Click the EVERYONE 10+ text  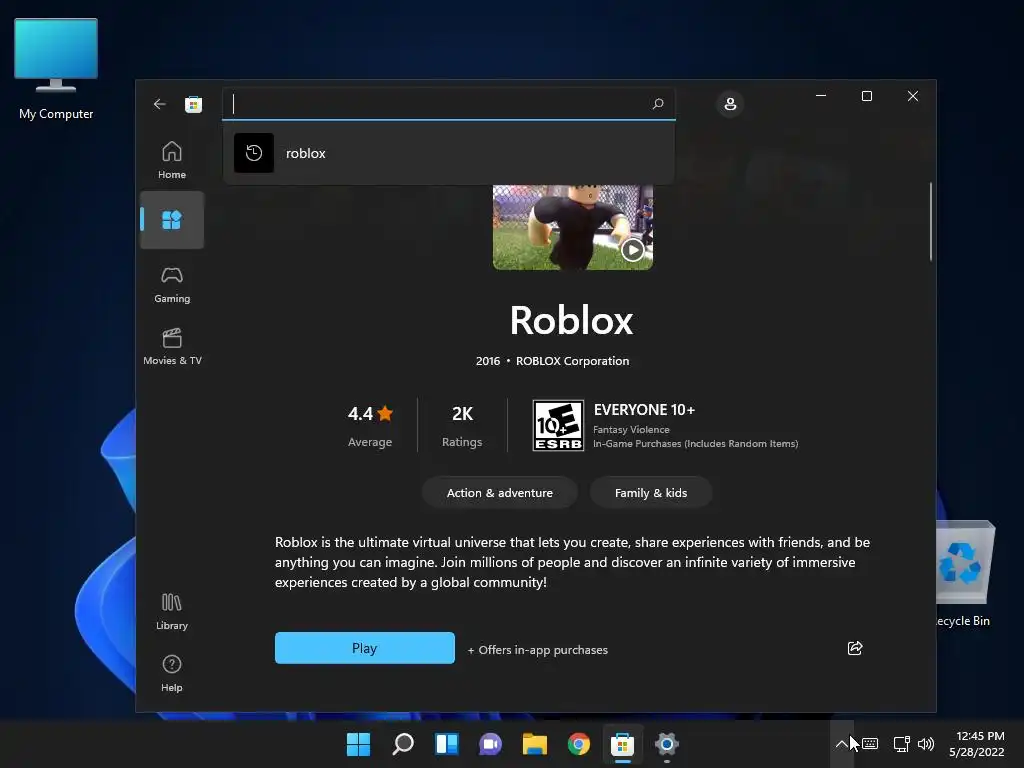[x=644, y=409]
